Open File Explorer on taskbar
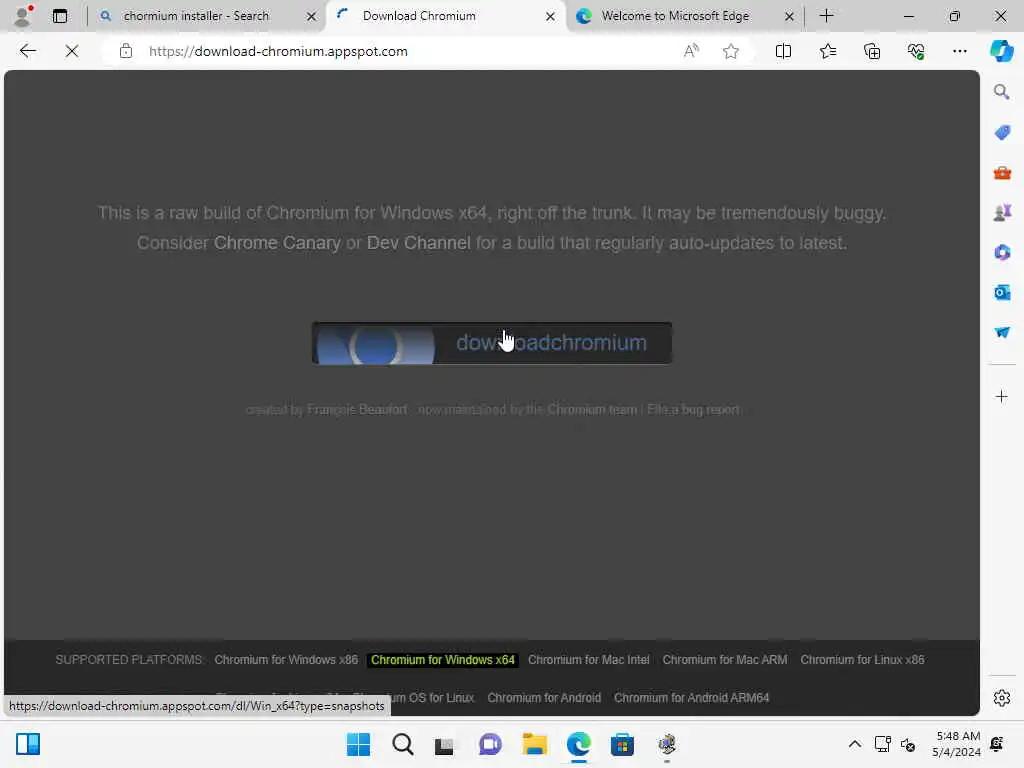1024x768 pixels. pyautogui.click(x=535, y=744)
